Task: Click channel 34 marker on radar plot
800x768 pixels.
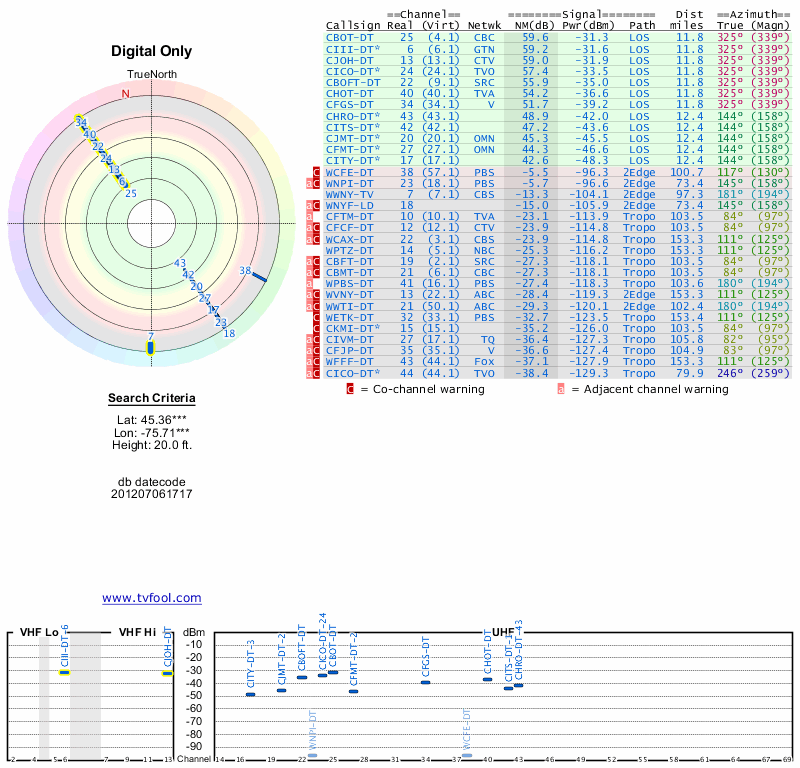Action: [80, 122]
